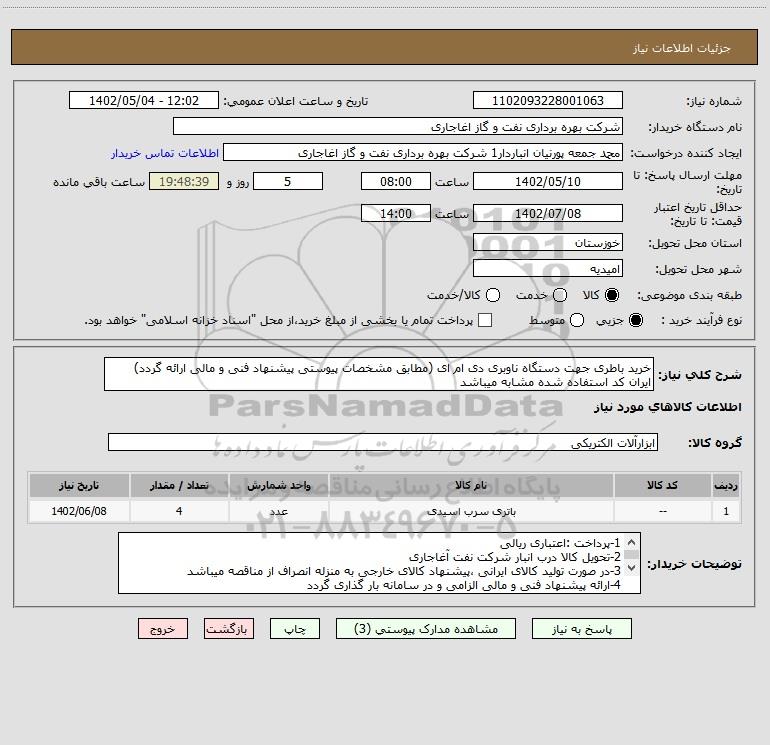This screenshot has width=770, height=745.
Task: Click the ردیف column header
Action: 726,485
